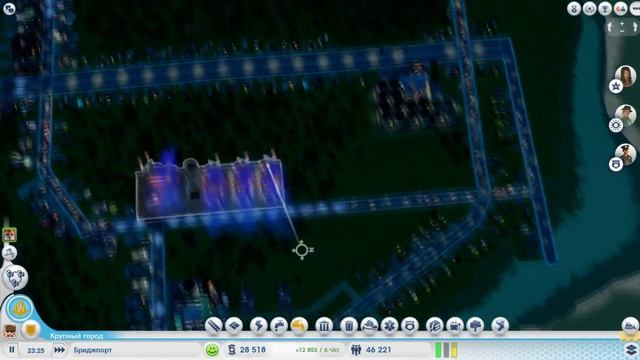Viewport: 640px width, 360px height.
Task: Open the orange shield button
Action: pos(30,329)
